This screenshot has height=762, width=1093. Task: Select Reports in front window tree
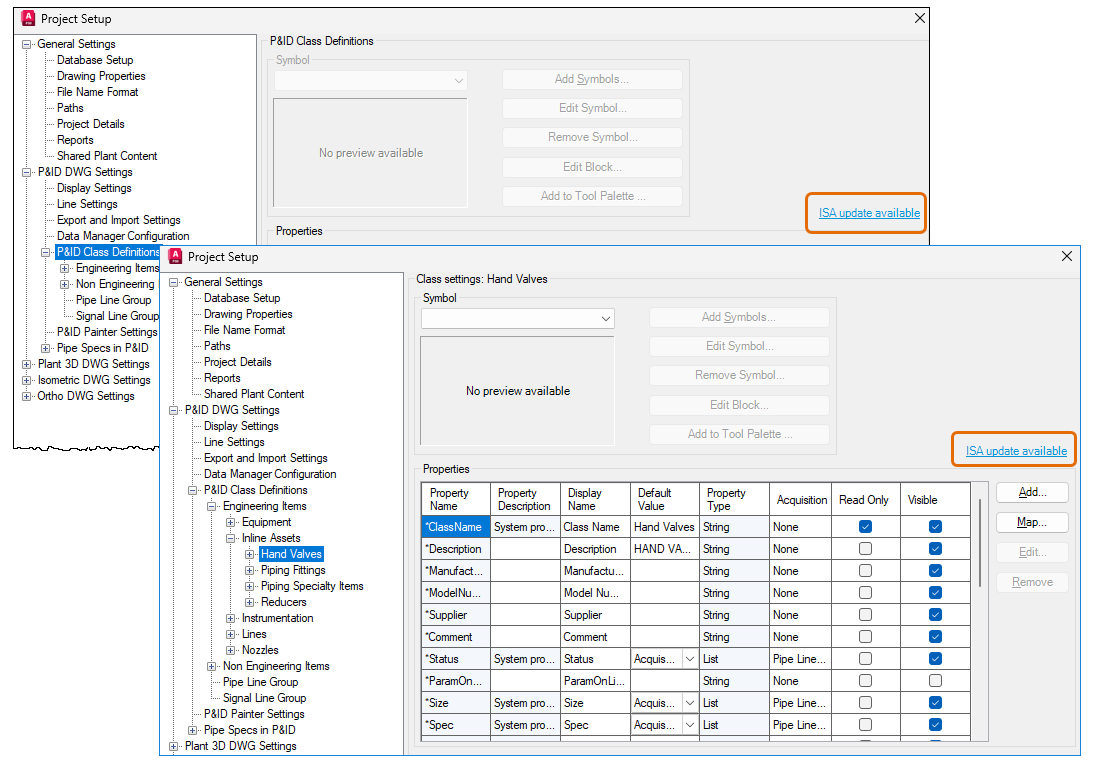click(x=222, y=378)
